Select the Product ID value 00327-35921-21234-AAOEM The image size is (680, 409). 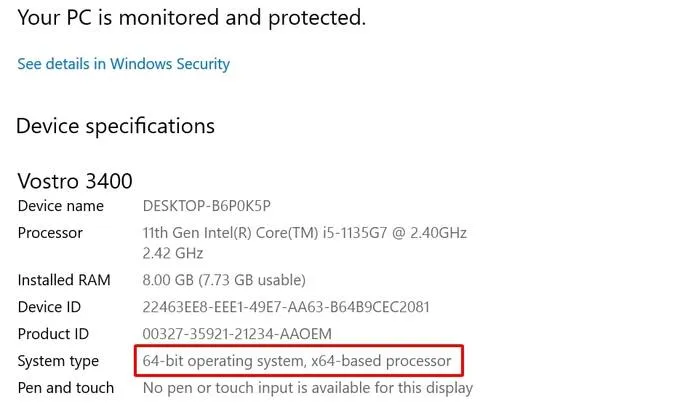click(x=237, y=333)
